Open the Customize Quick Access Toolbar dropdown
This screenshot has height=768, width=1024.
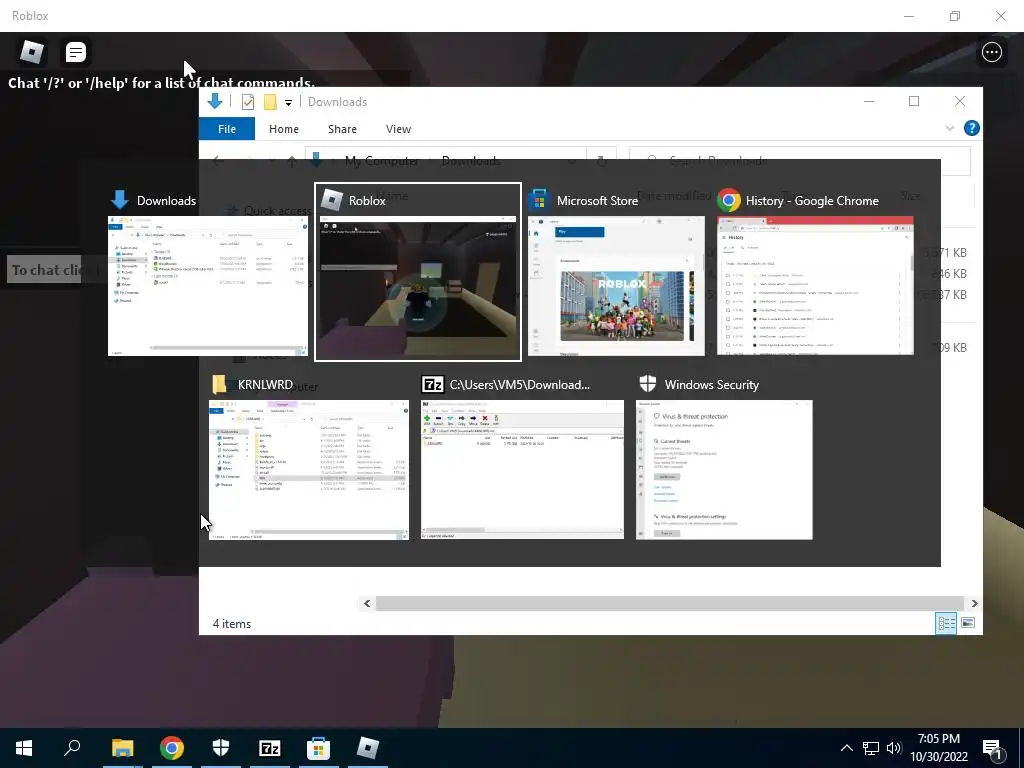[x=288, y=103]
